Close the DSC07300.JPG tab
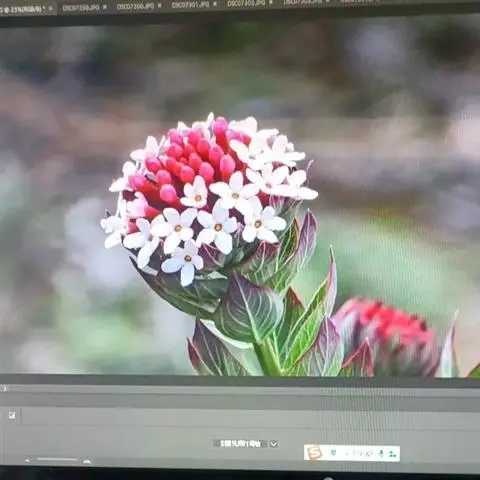The height and width of the screenshot is (480, 480). (x=160, y=5)
